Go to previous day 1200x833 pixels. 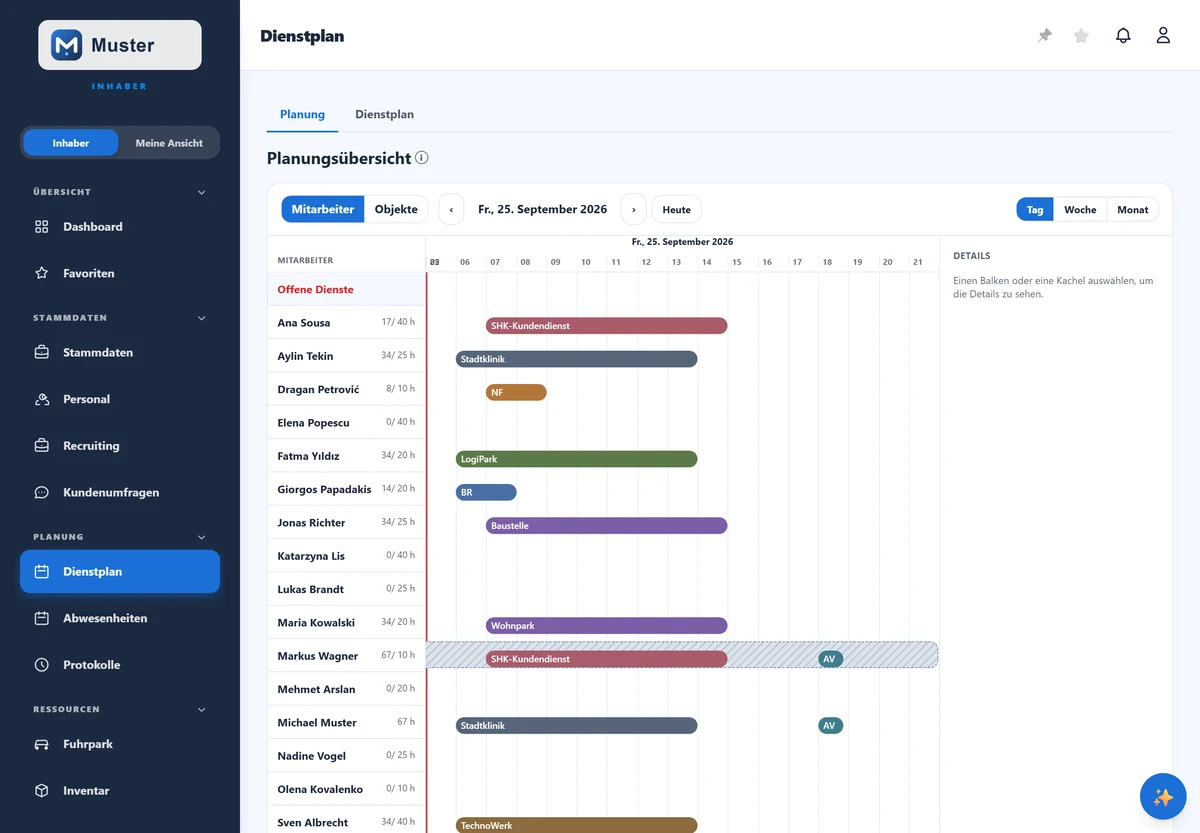[451, 209]
